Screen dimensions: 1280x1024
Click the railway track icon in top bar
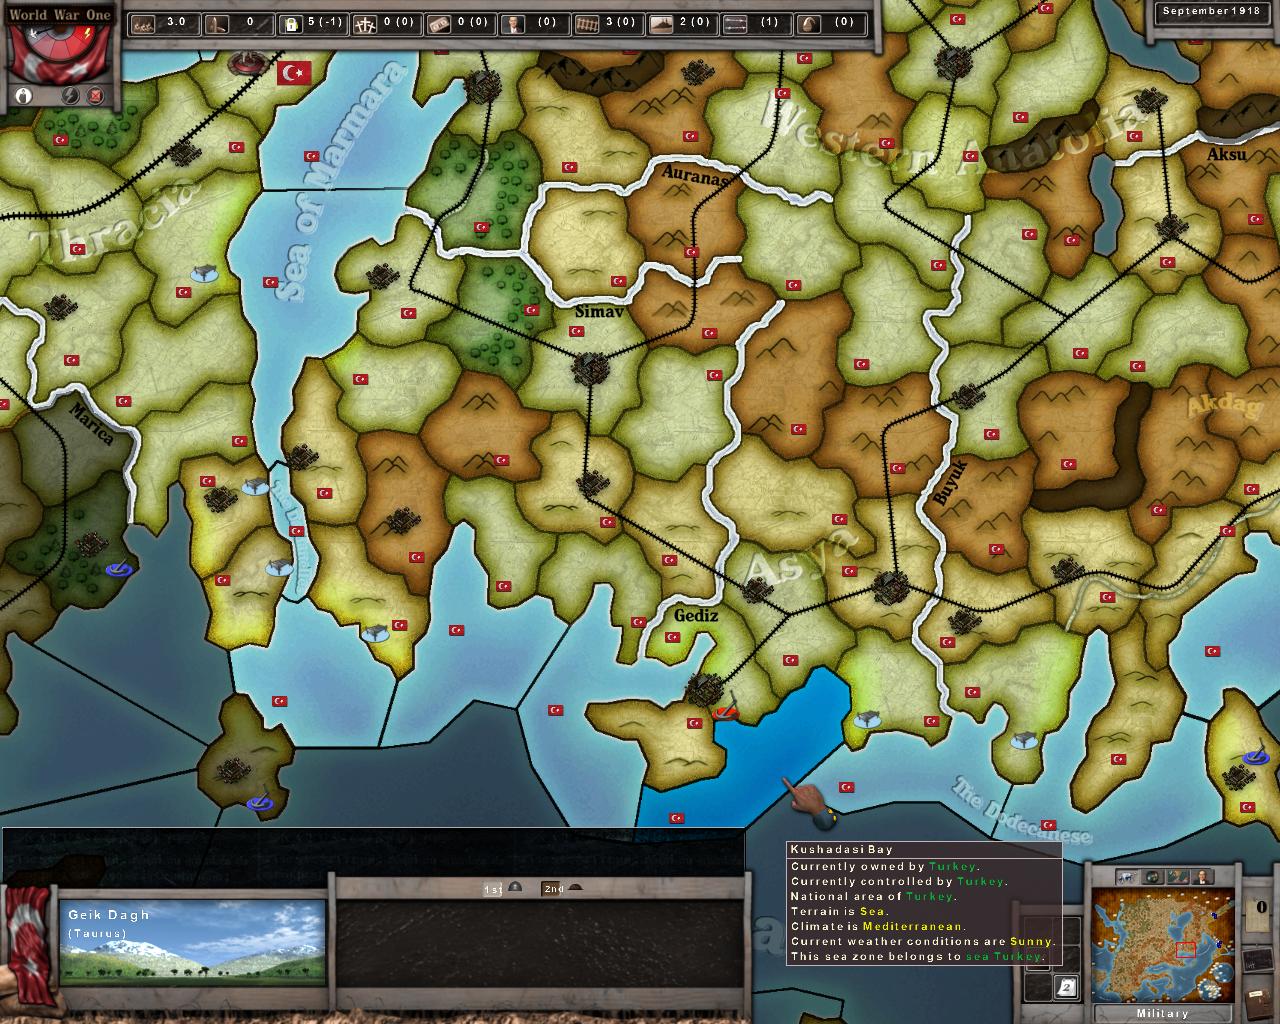click(x=587, y=24)
